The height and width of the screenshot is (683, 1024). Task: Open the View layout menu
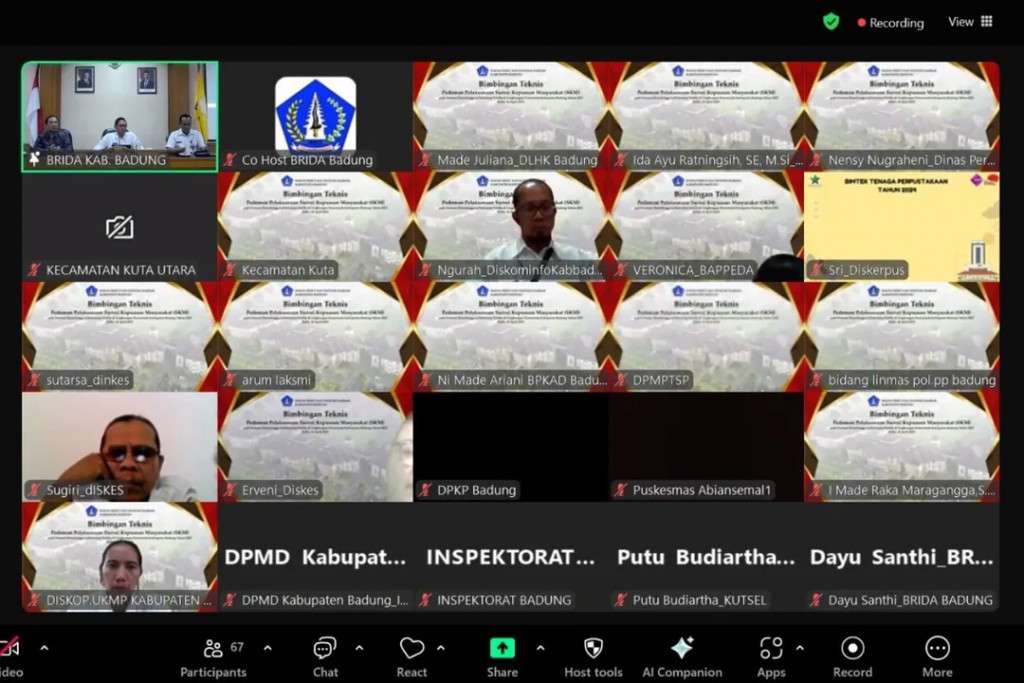coord(969,22)
